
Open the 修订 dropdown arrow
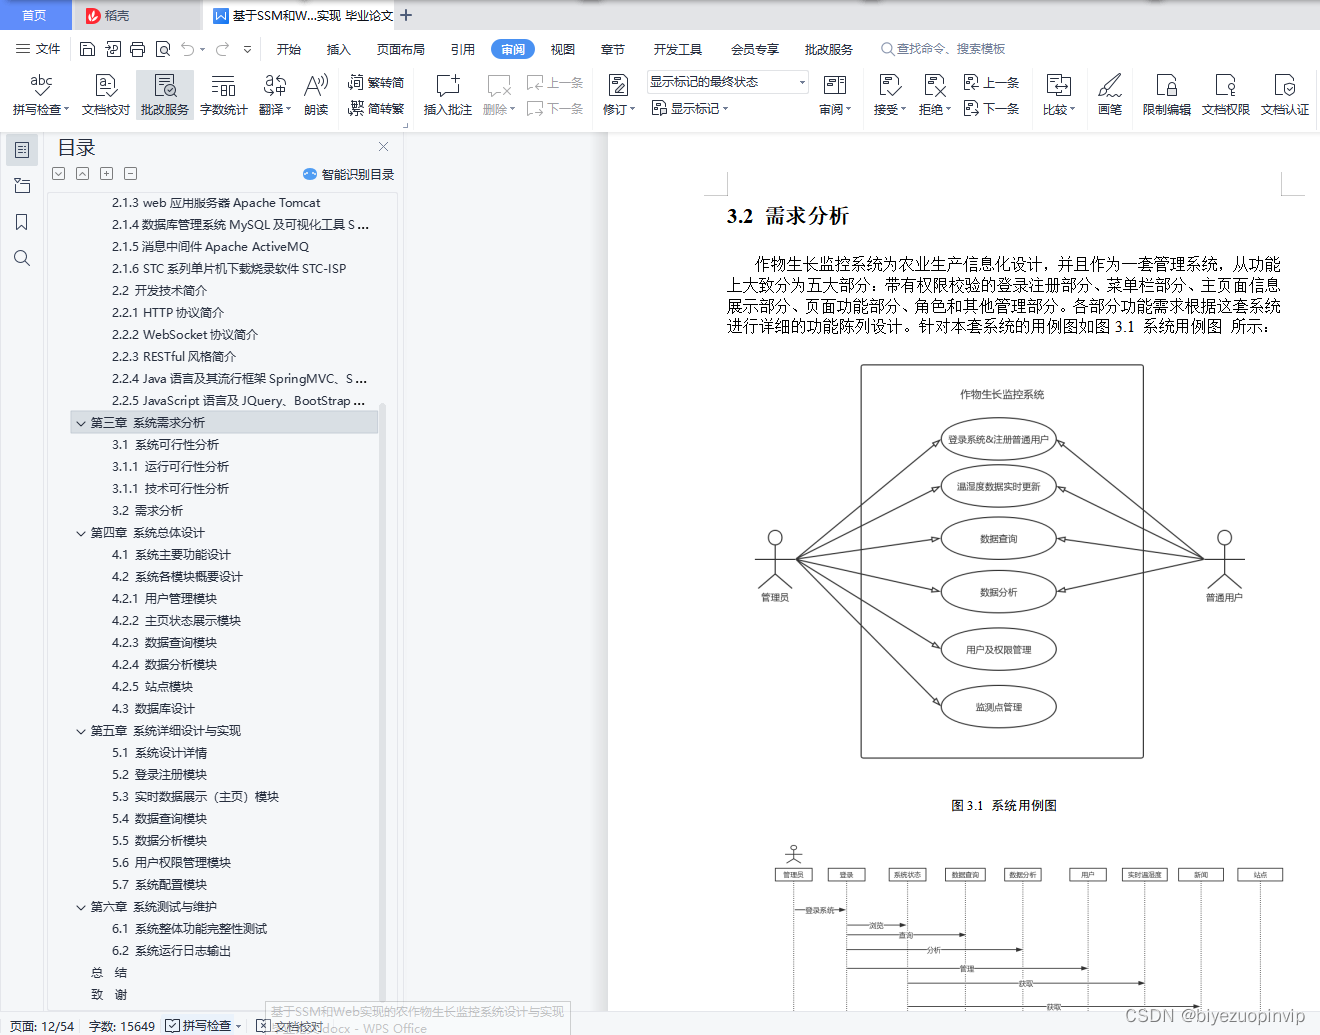pos(630,110)
